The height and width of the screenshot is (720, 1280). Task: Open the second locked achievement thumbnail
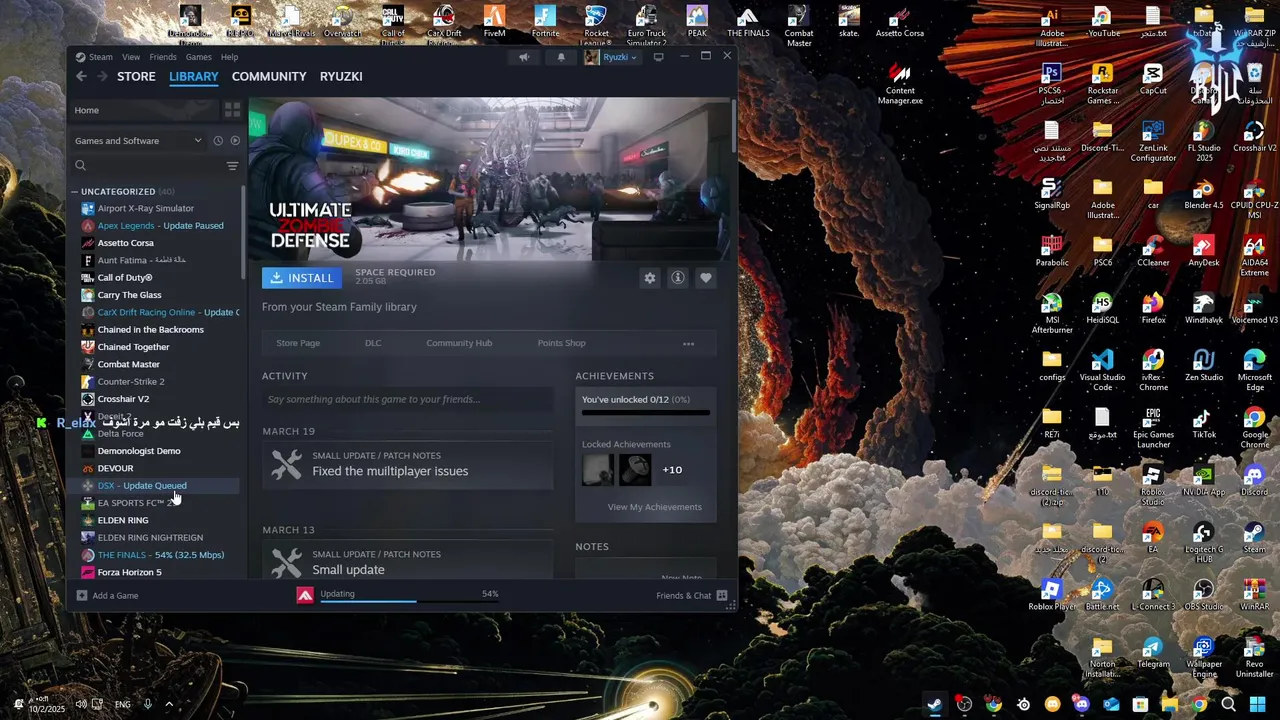[x=635, y=470]
